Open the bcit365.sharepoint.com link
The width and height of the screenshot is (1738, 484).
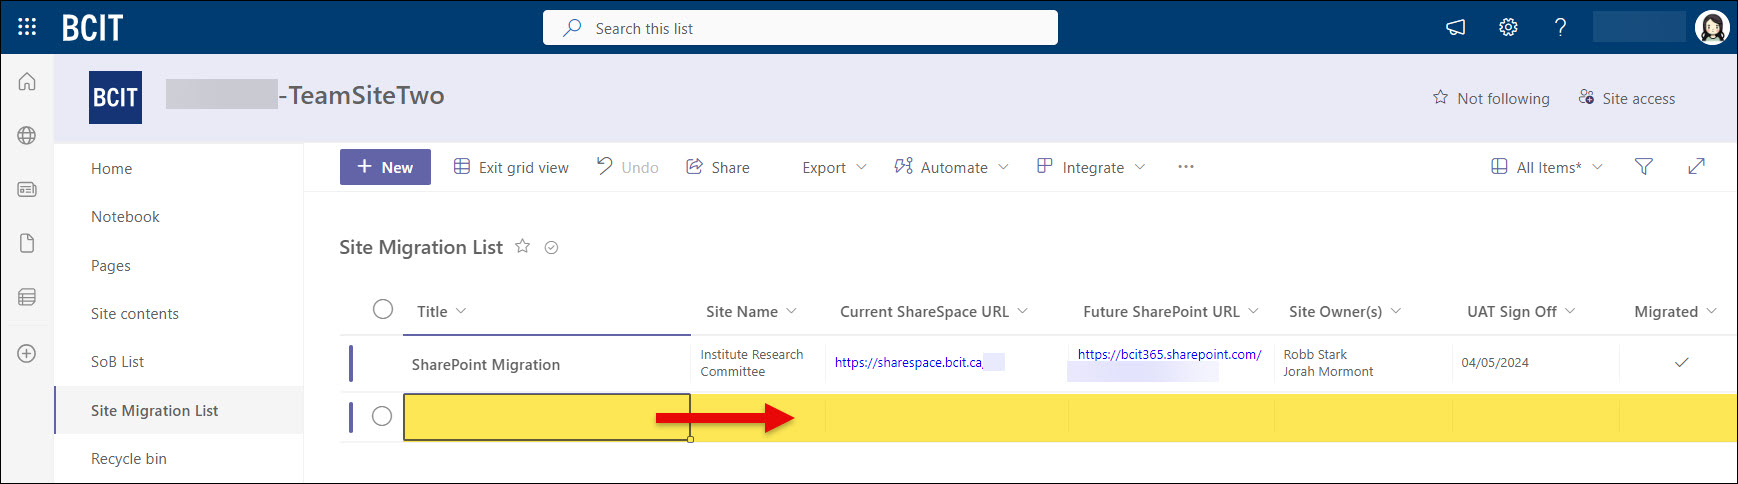(x=1169, y=354)
